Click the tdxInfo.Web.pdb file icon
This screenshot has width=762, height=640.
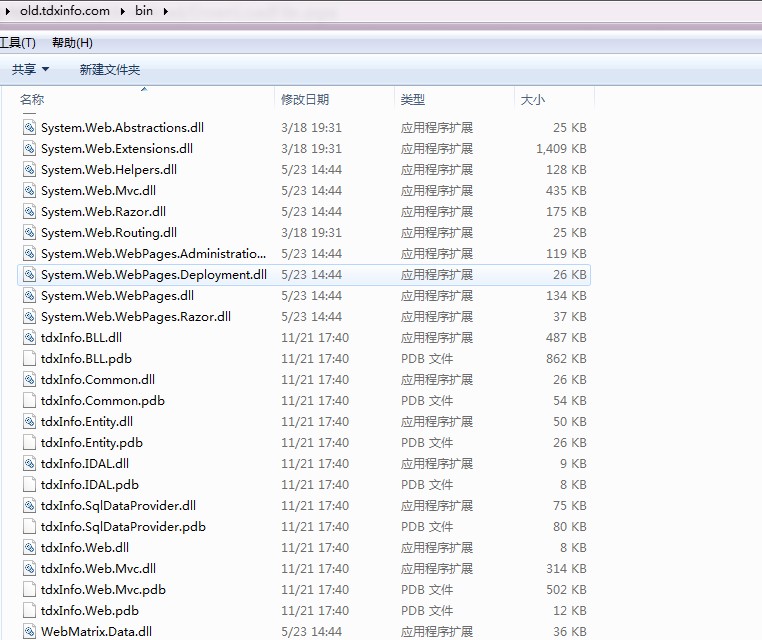click(x=30, y=610)
